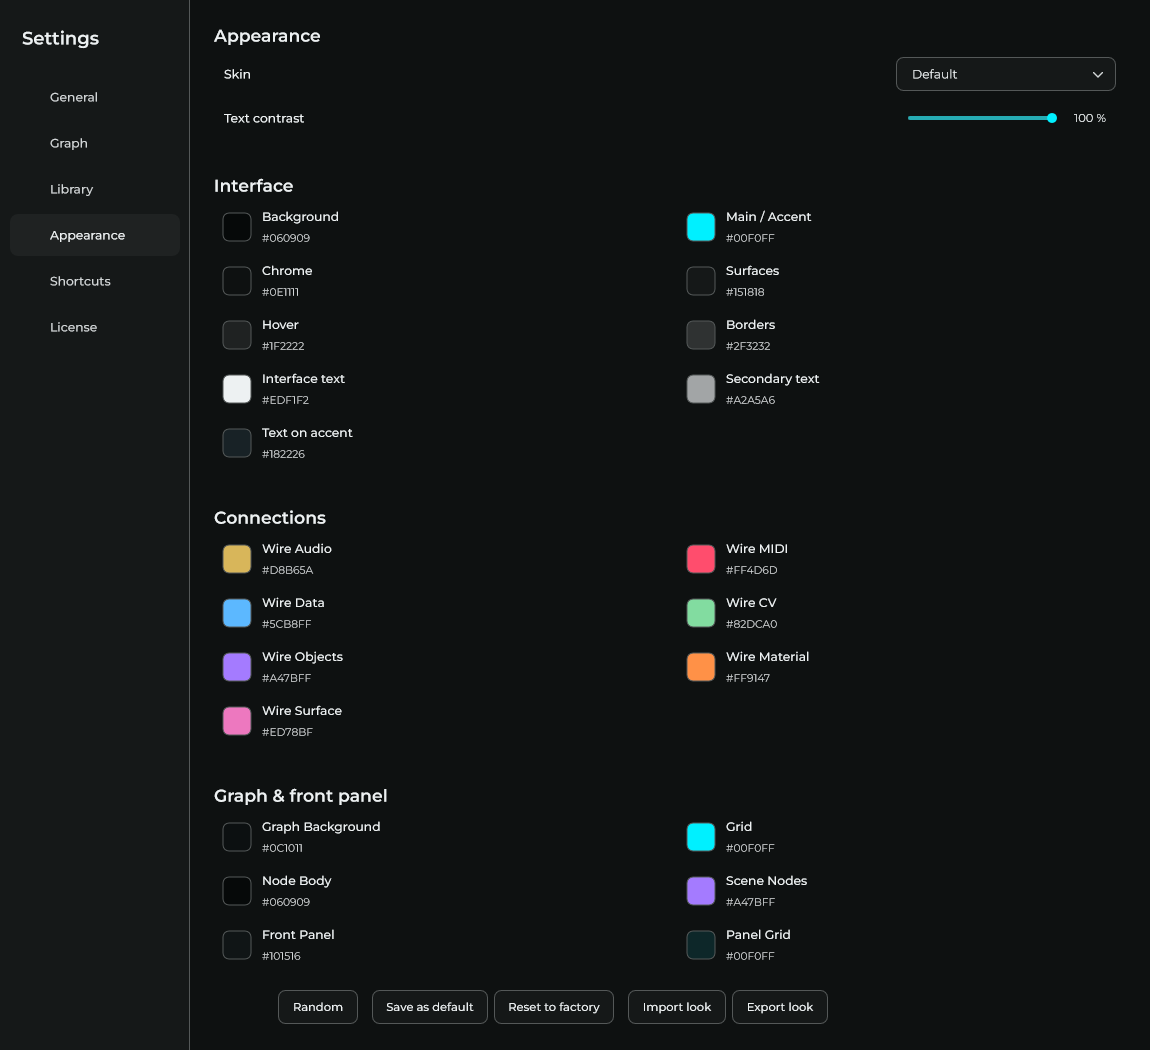Pick the Front Panel color swatch
1150x1050 pixels.
(237, 945)
